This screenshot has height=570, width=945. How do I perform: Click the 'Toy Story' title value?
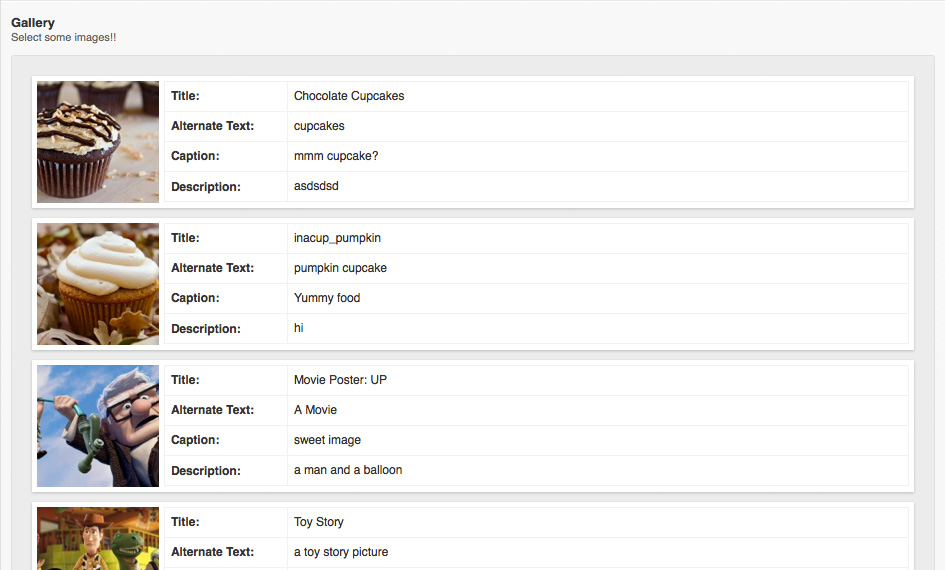coord(318,522)
